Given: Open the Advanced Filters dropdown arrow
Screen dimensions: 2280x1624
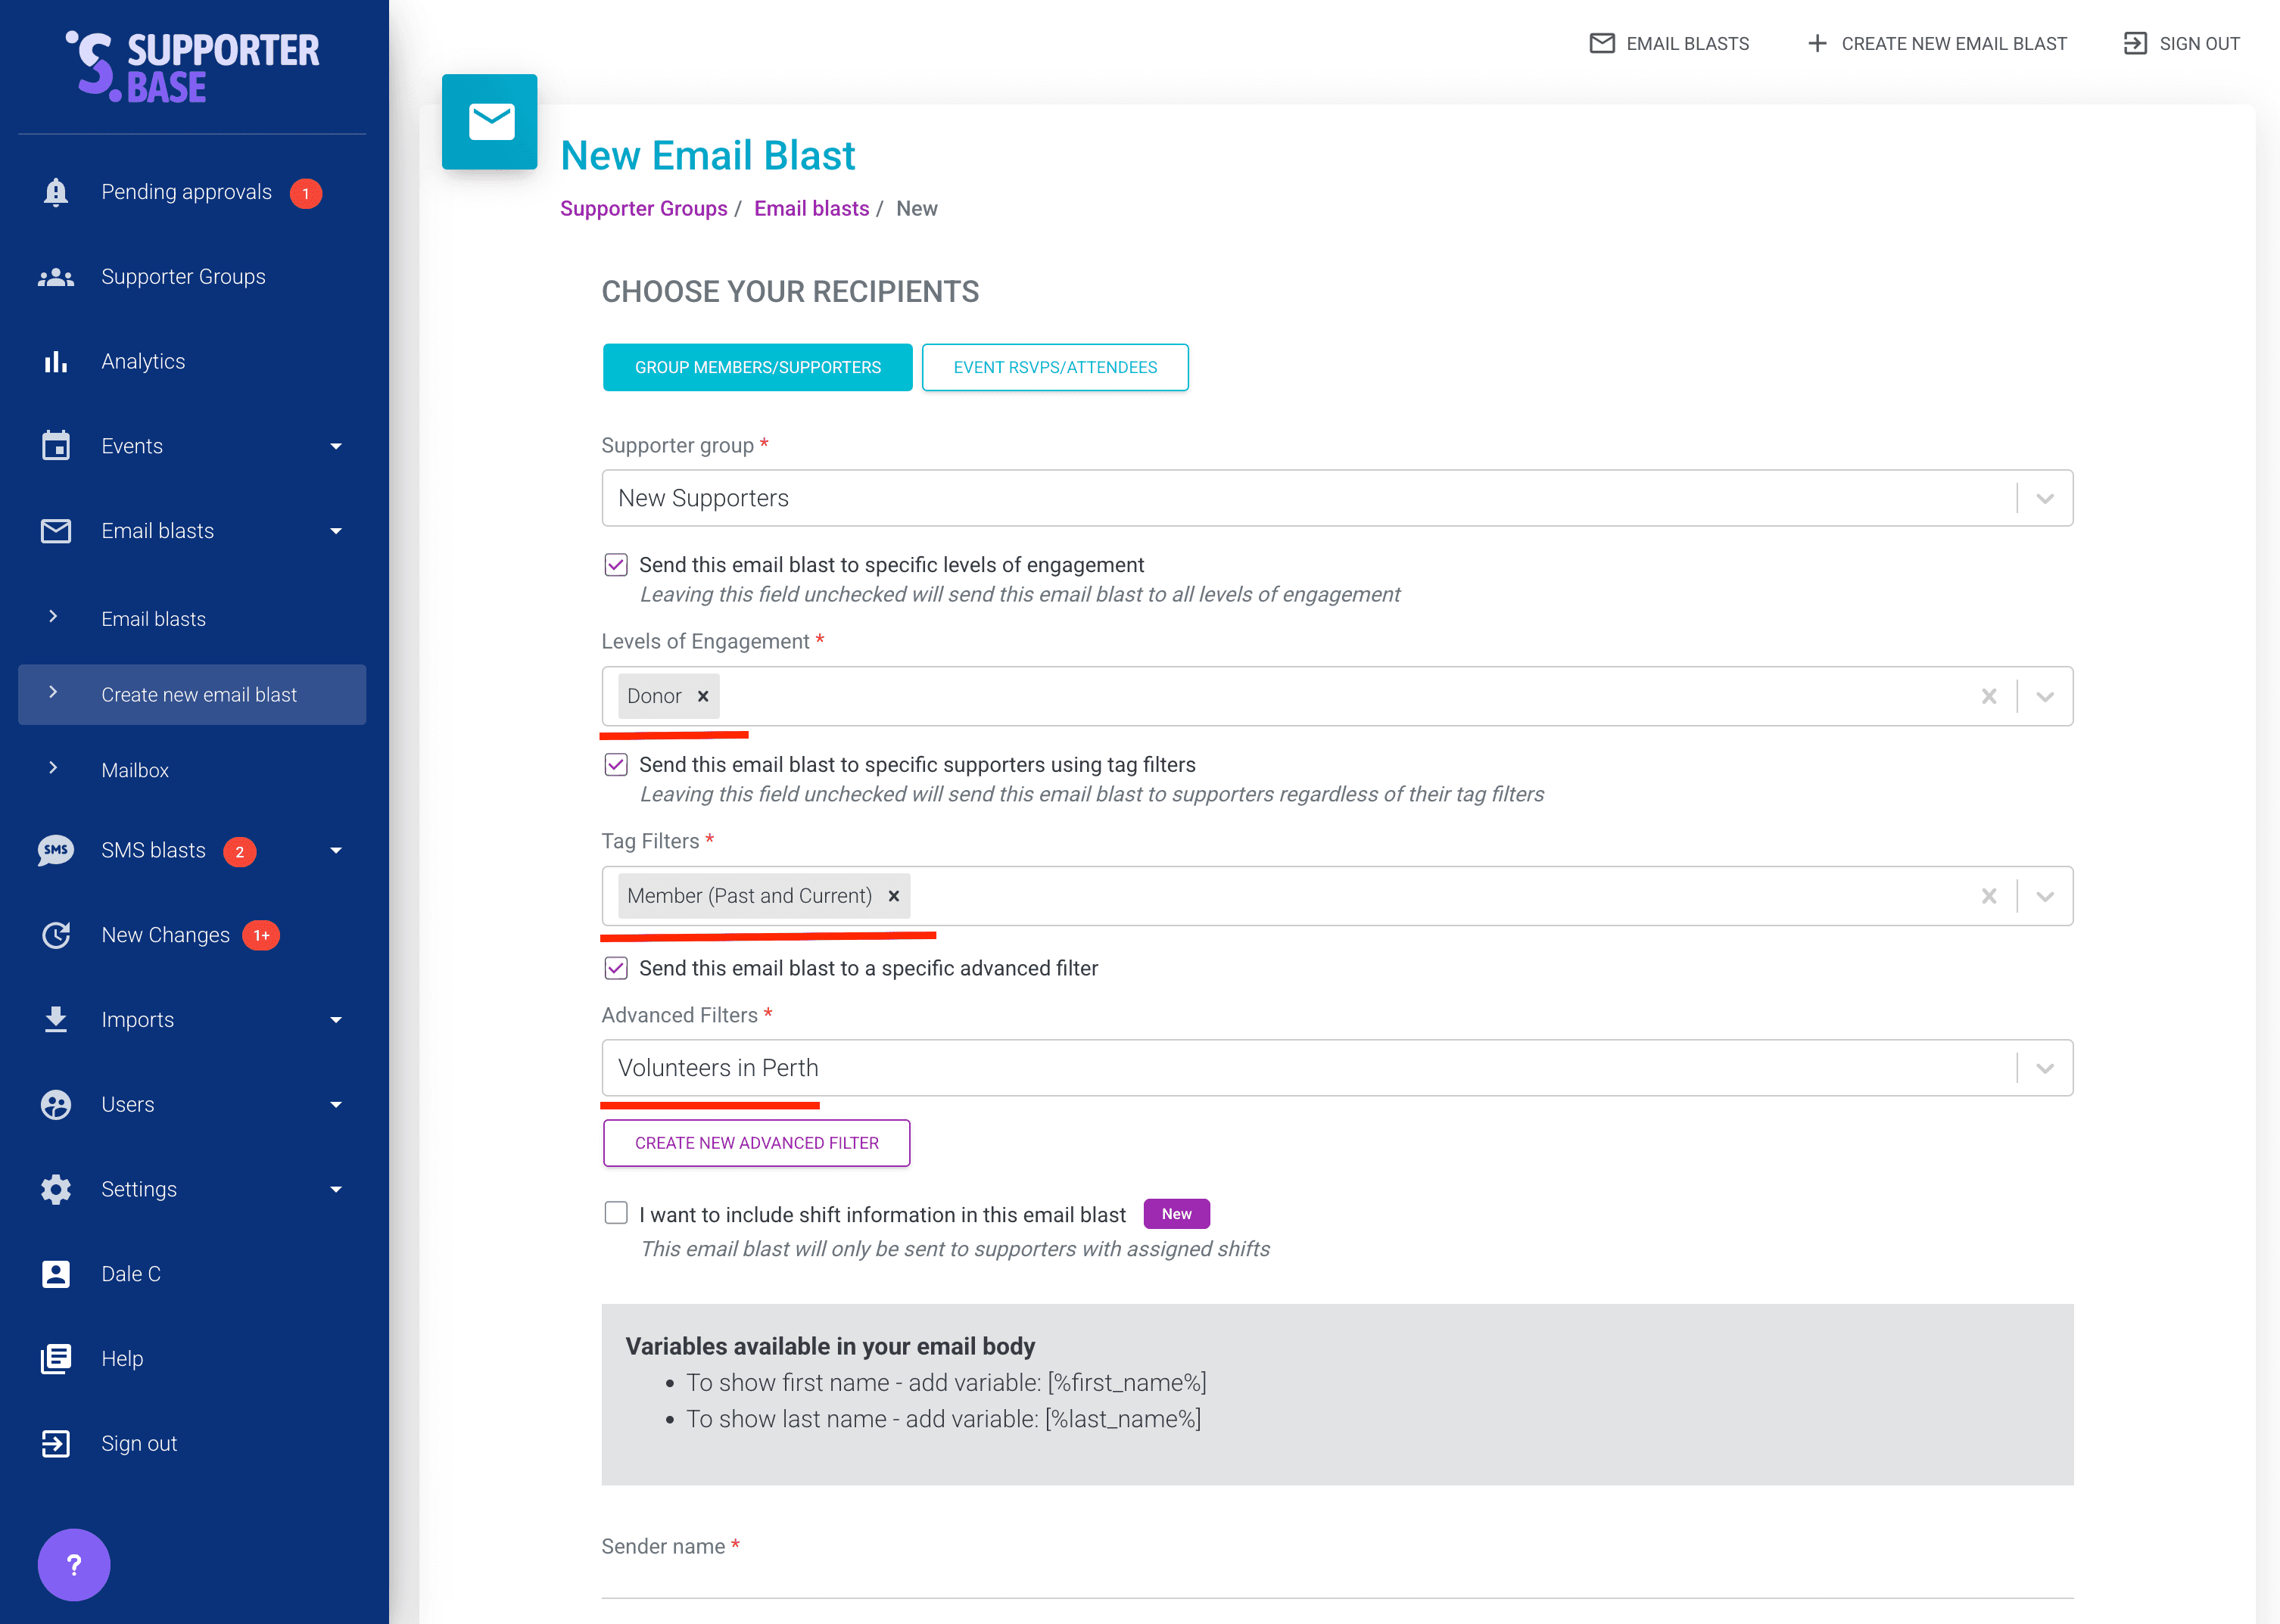Looking at the screenshot, I should (2044, 1068).
